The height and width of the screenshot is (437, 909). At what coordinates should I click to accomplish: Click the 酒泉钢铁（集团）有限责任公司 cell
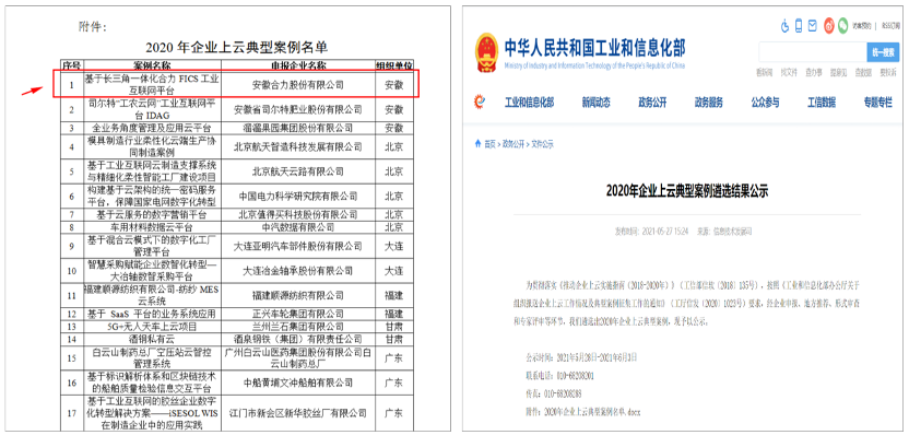point(298,338)
